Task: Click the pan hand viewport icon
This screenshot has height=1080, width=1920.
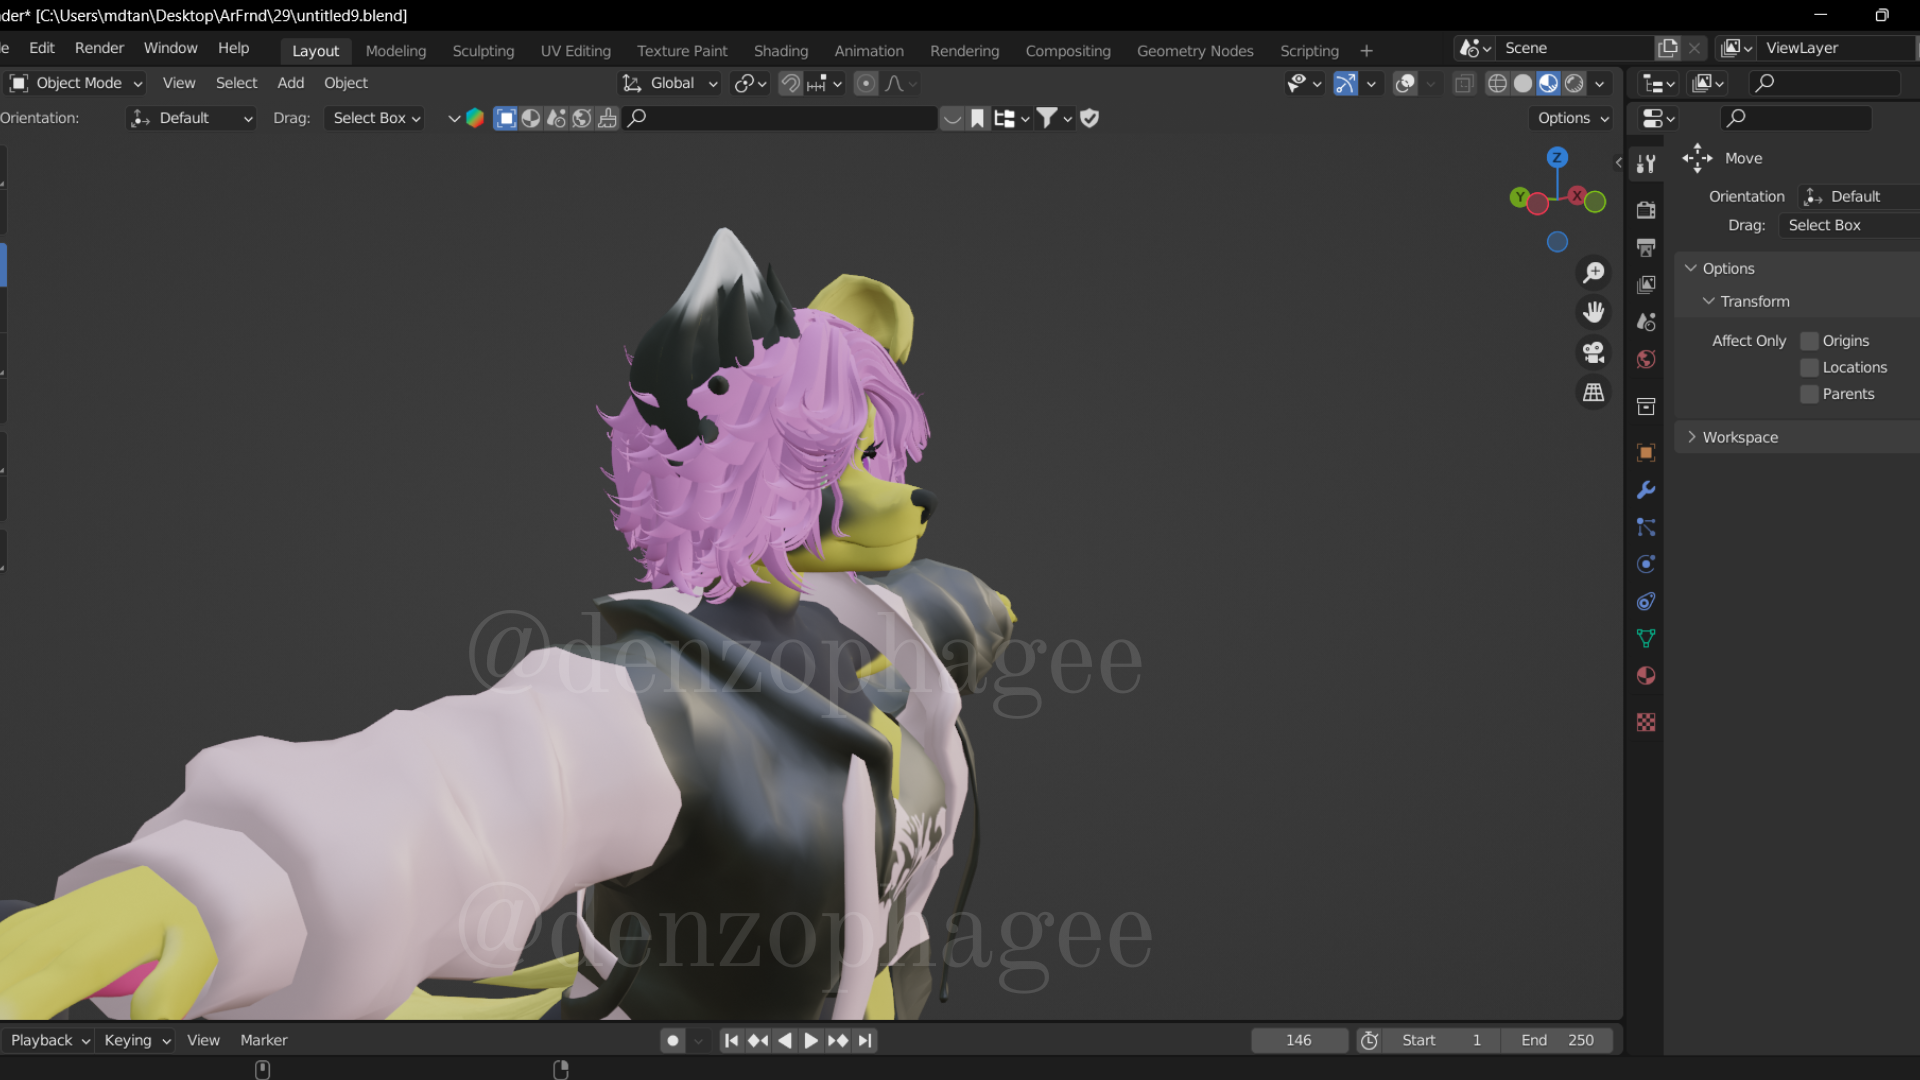Action: pos(1594,312)
